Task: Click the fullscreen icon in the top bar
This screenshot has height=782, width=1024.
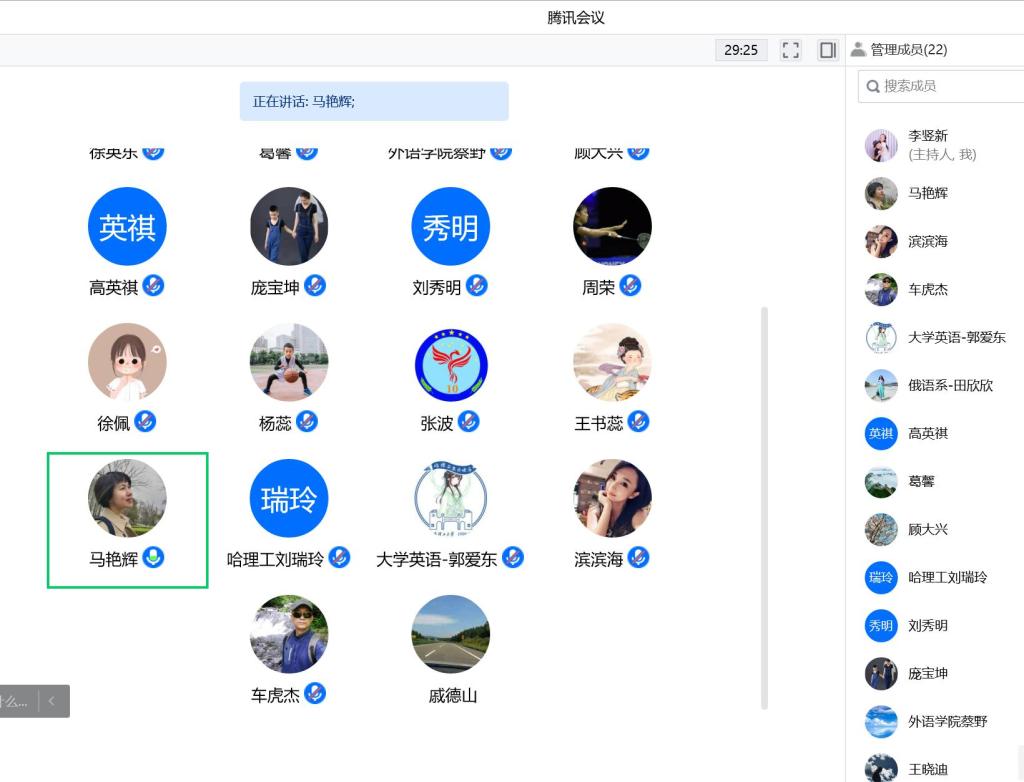Action: coord(791,50)
